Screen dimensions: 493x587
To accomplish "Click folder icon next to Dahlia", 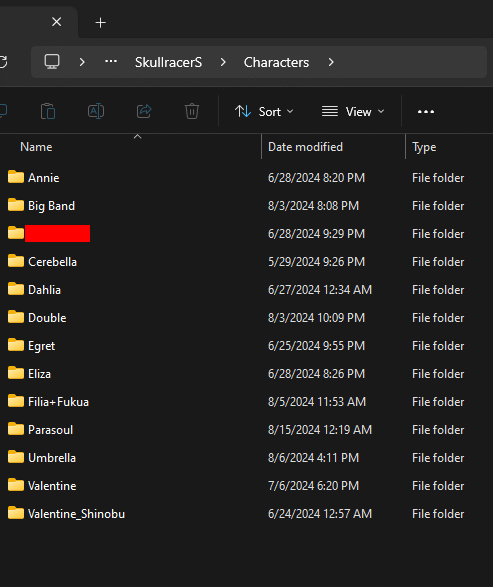I will point(16,289).
